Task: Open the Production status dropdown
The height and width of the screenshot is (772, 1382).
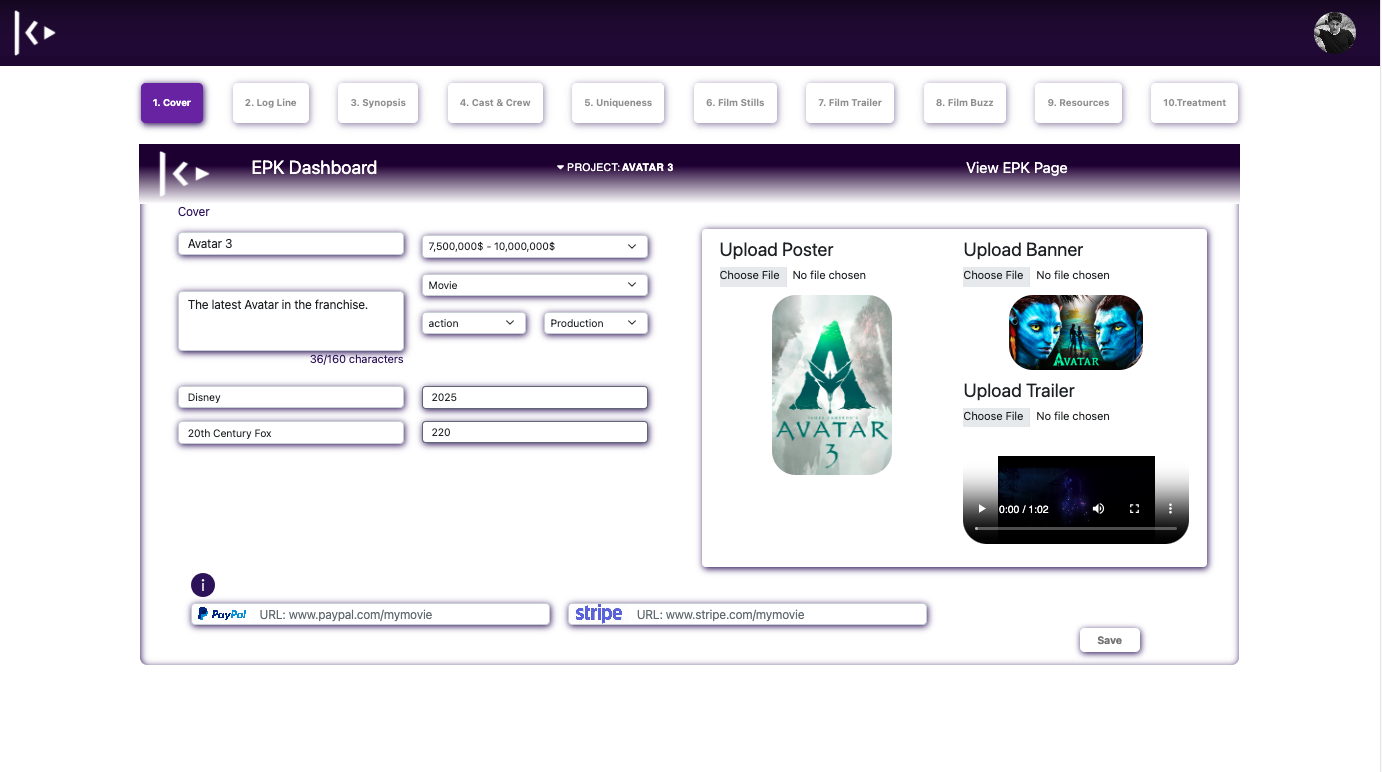Action: 596,323
